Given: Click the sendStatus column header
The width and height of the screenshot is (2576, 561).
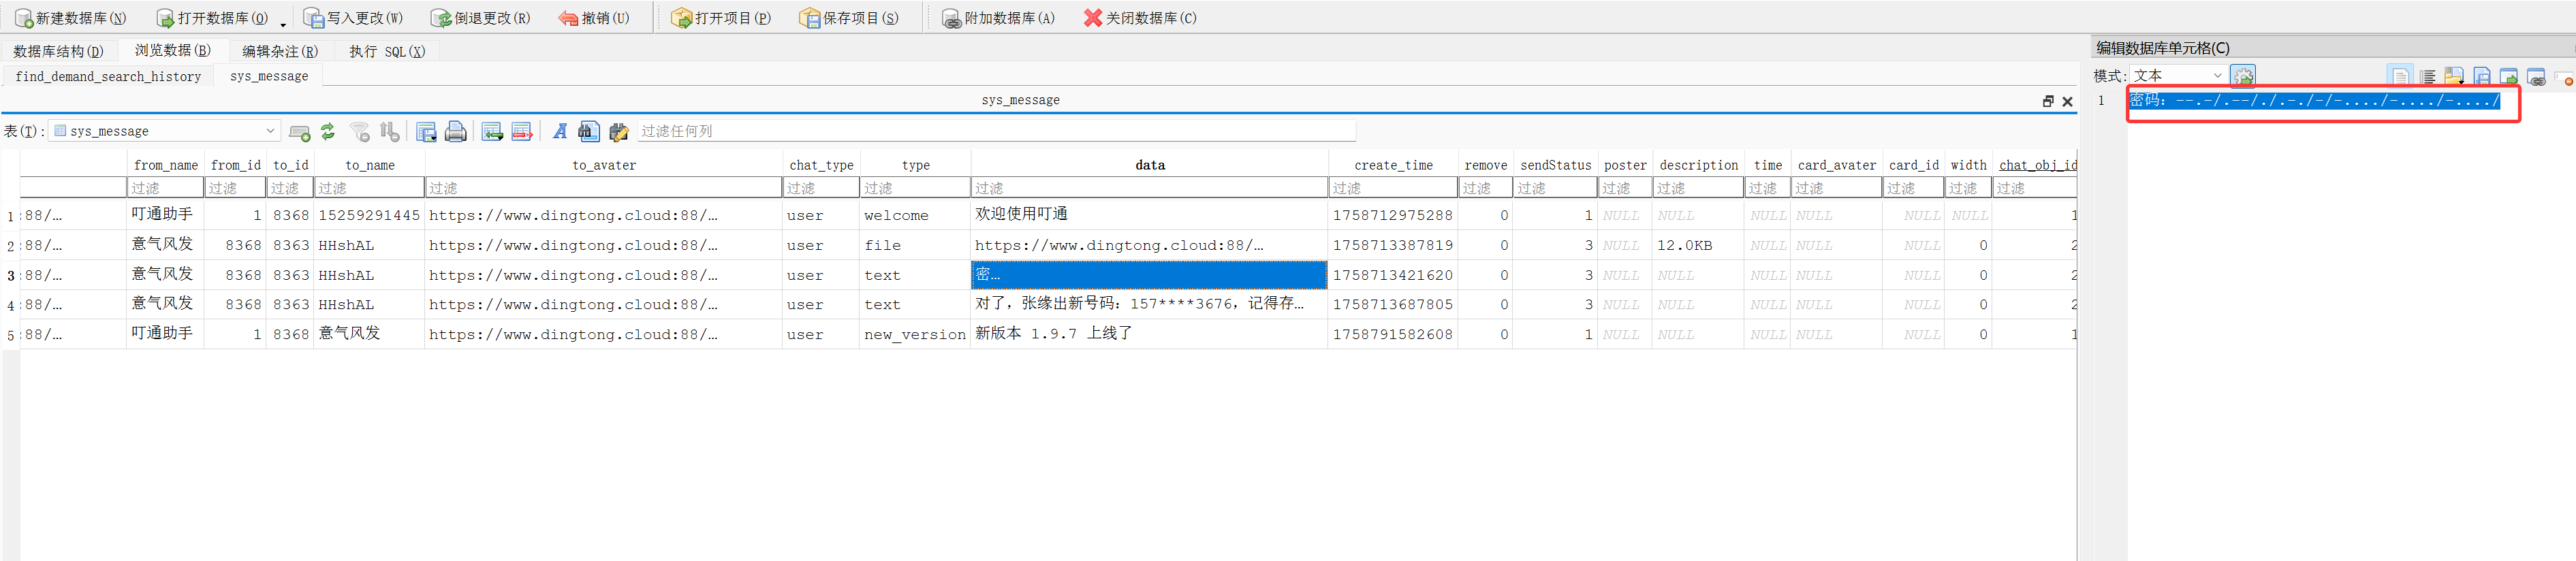Looking at the screenshot, I should tap(1555, 165).
